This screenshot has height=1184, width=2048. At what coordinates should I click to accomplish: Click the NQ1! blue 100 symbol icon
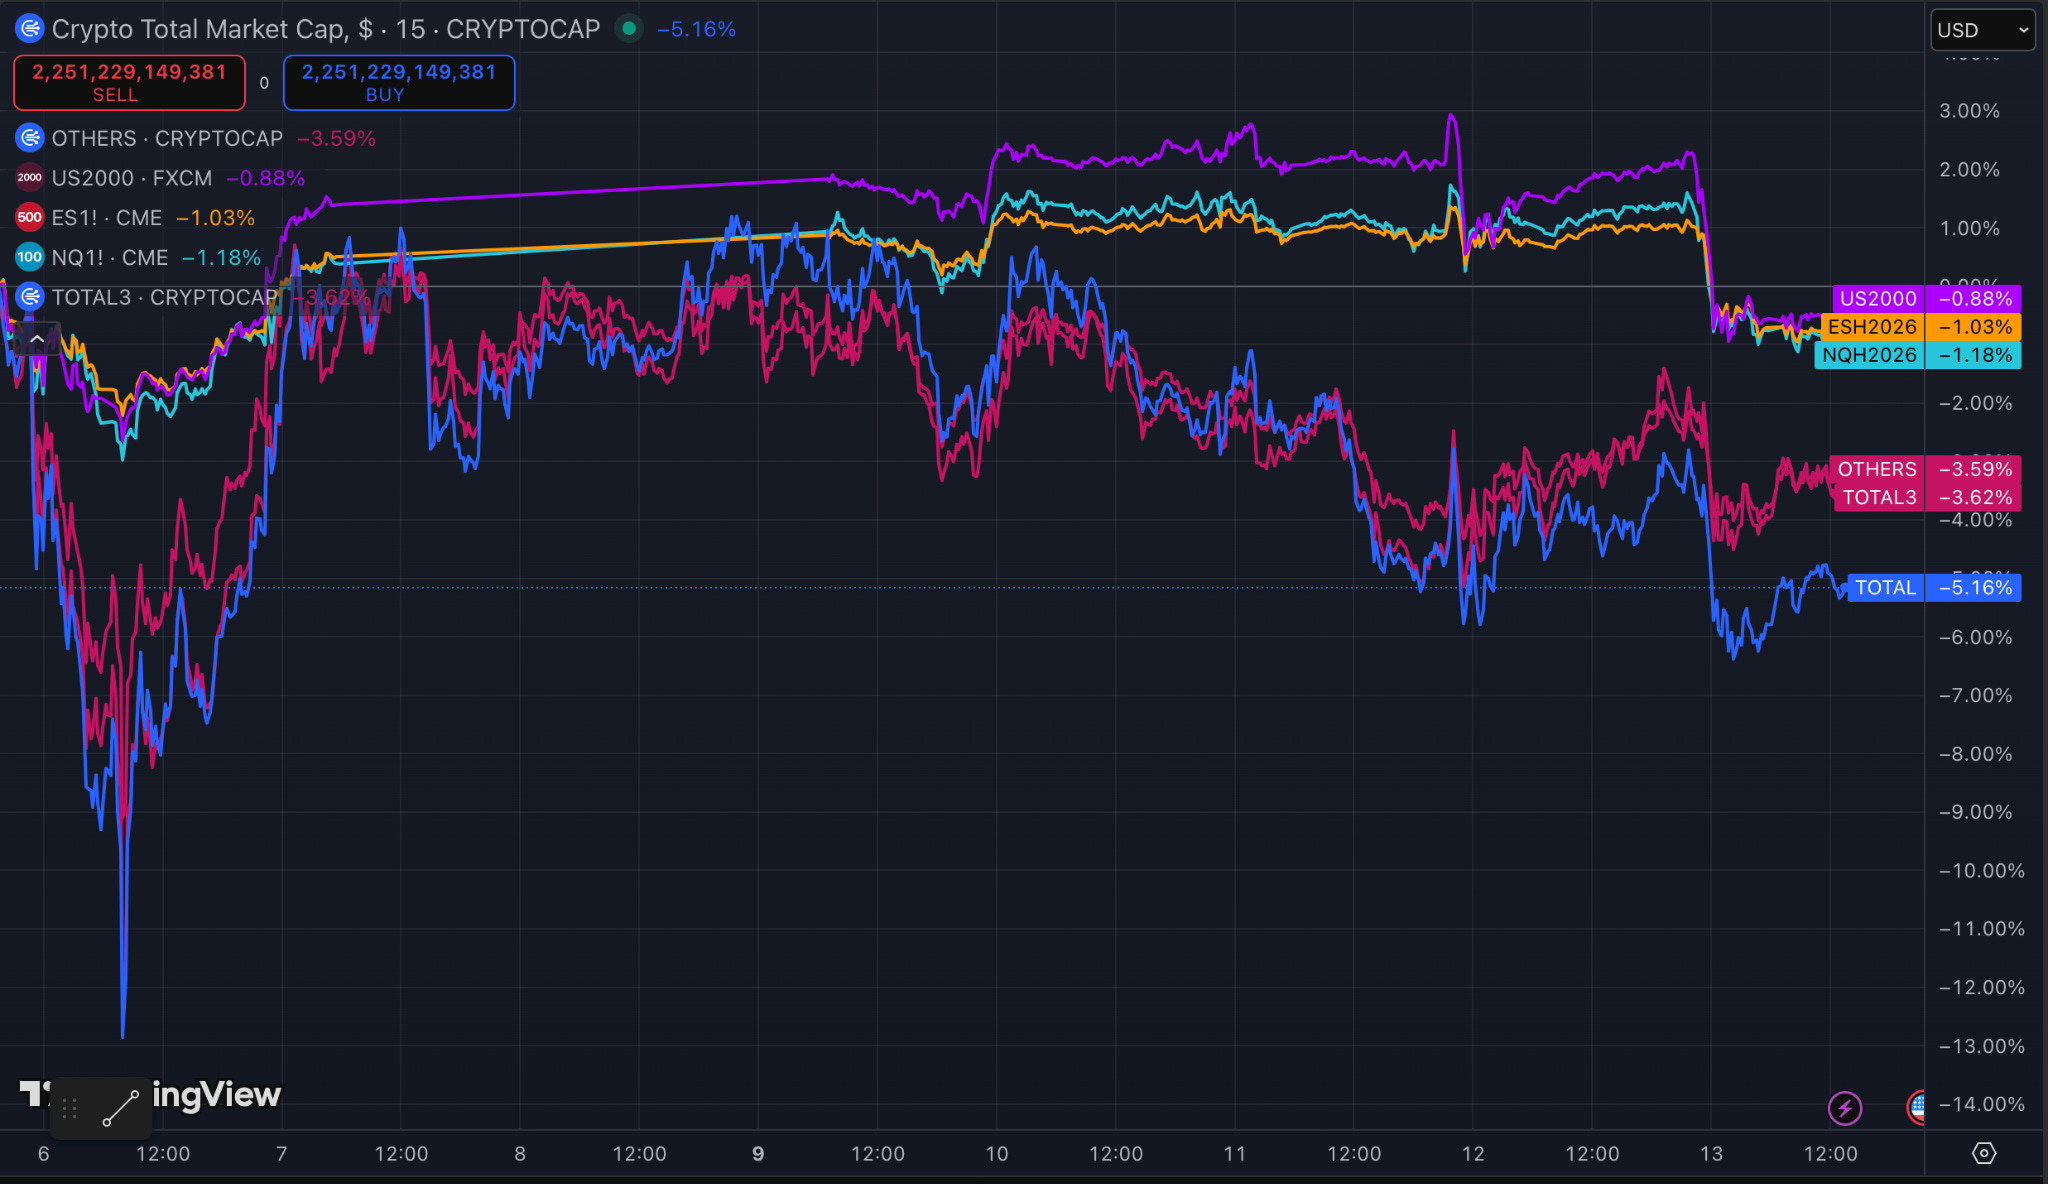[30, 257]
